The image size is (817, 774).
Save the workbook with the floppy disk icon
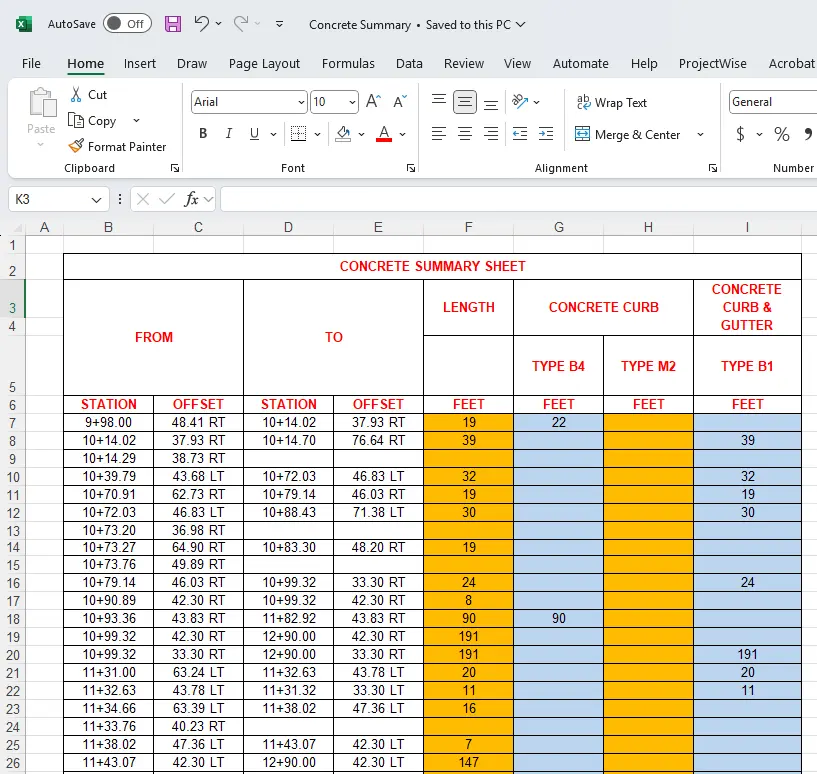[x=173, y=24]
